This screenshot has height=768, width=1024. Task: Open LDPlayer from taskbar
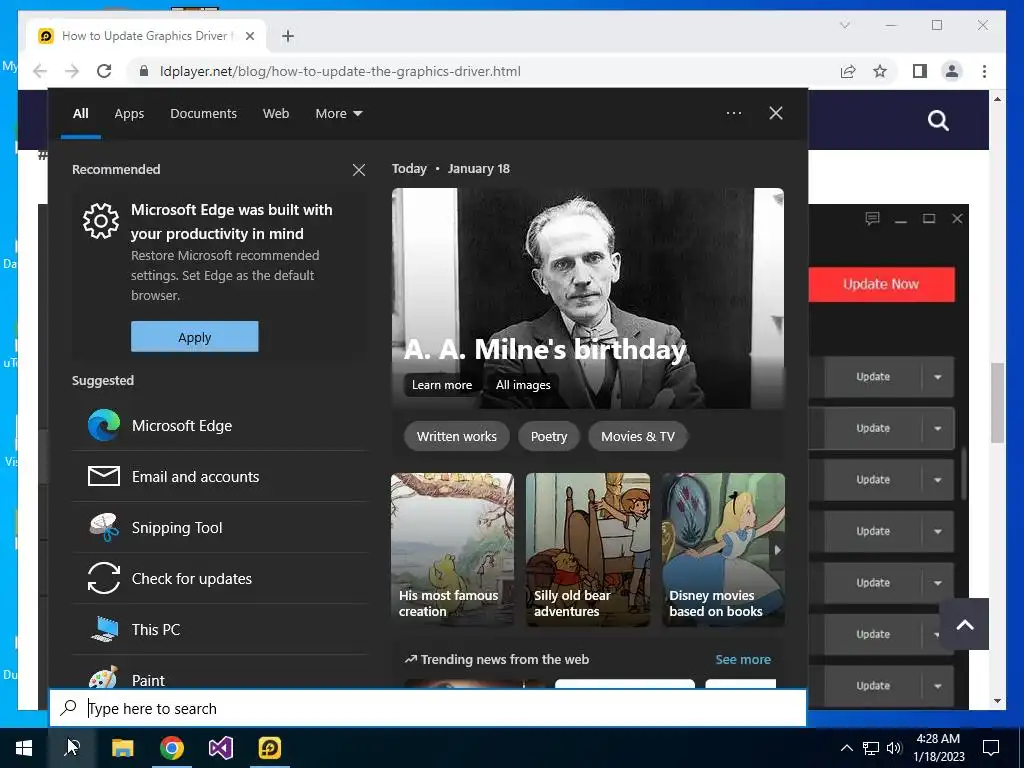coord(270,748)
